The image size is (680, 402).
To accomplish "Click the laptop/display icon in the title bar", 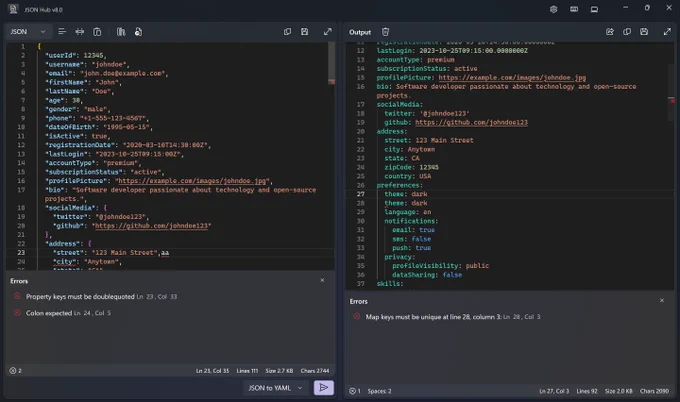I will (x=594, y=9).
